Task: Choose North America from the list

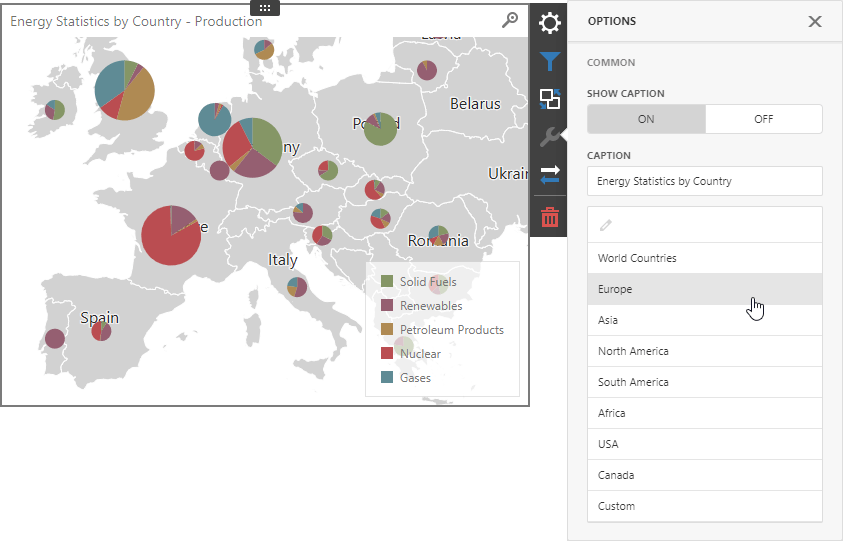Action: (704, 351)
